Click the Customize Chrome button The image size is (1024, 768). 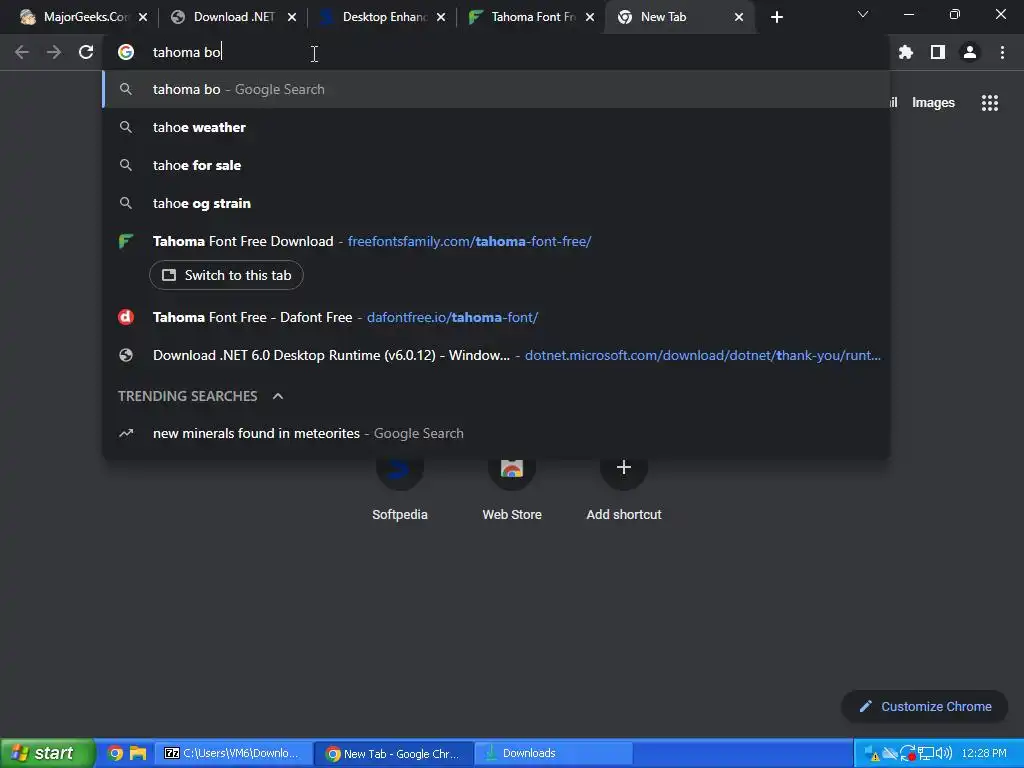[925, 707]
